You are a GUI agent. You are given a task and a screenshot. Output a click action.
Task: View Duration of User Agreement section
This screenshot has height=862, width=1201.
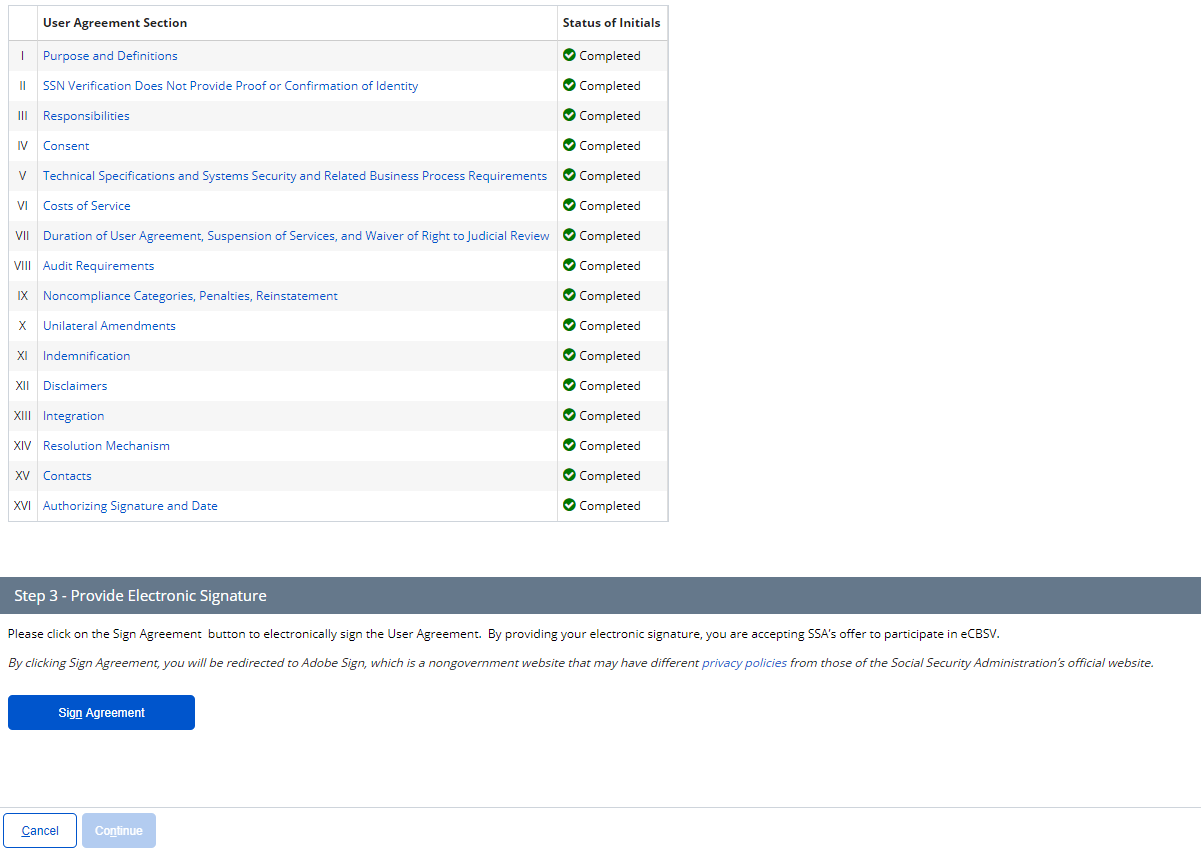[x=296, y=236]
